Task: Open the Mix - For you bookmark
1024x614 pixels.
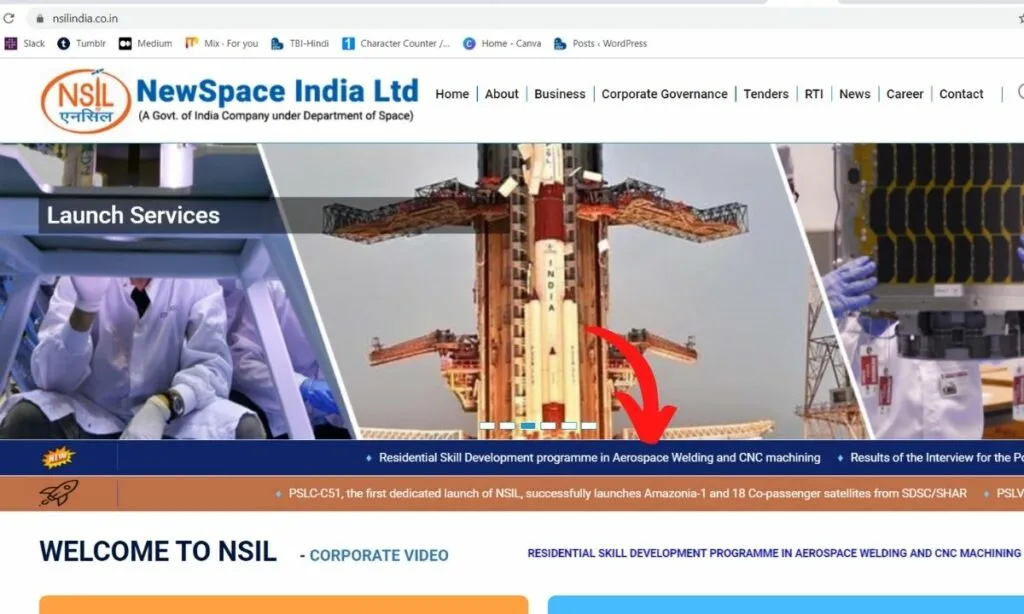Action: (222, 44)
